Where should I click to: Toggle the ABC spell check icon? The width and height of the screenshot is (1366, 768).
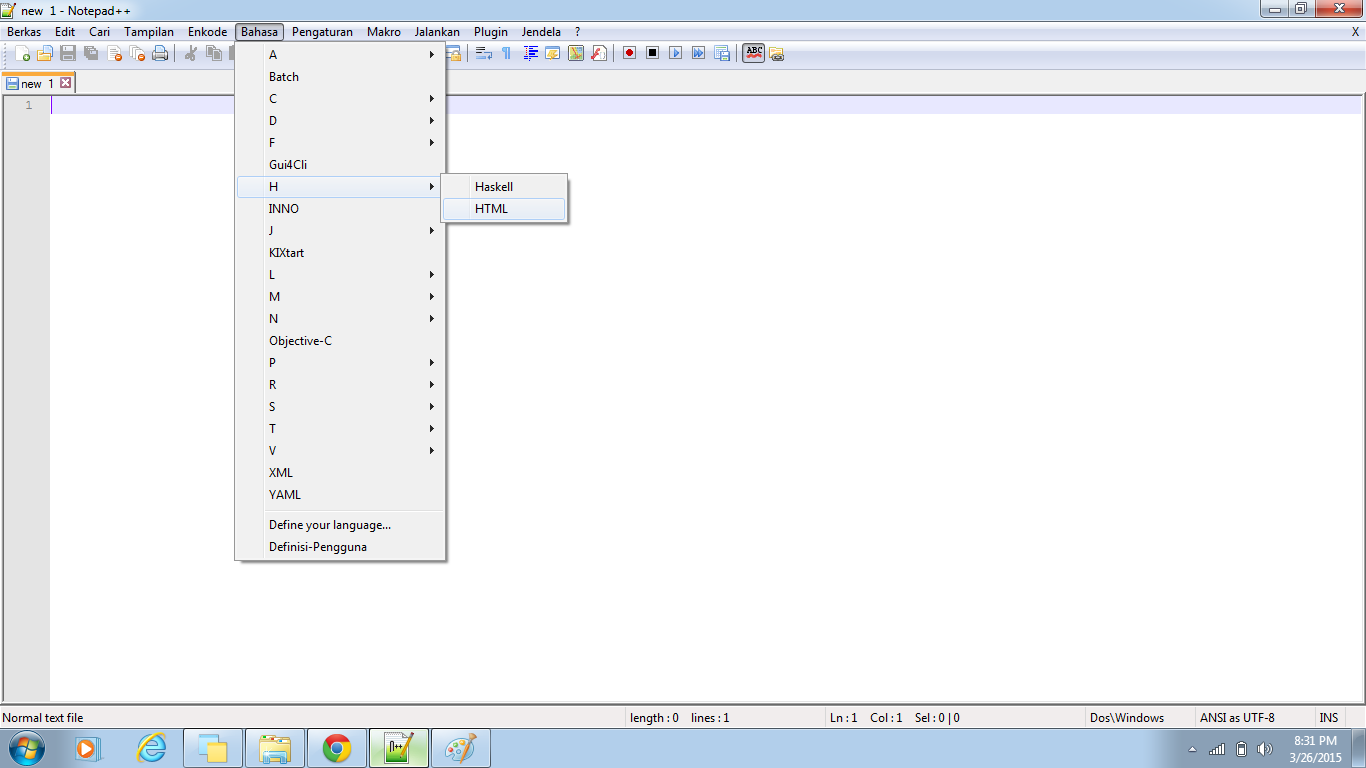pos(753,53)
